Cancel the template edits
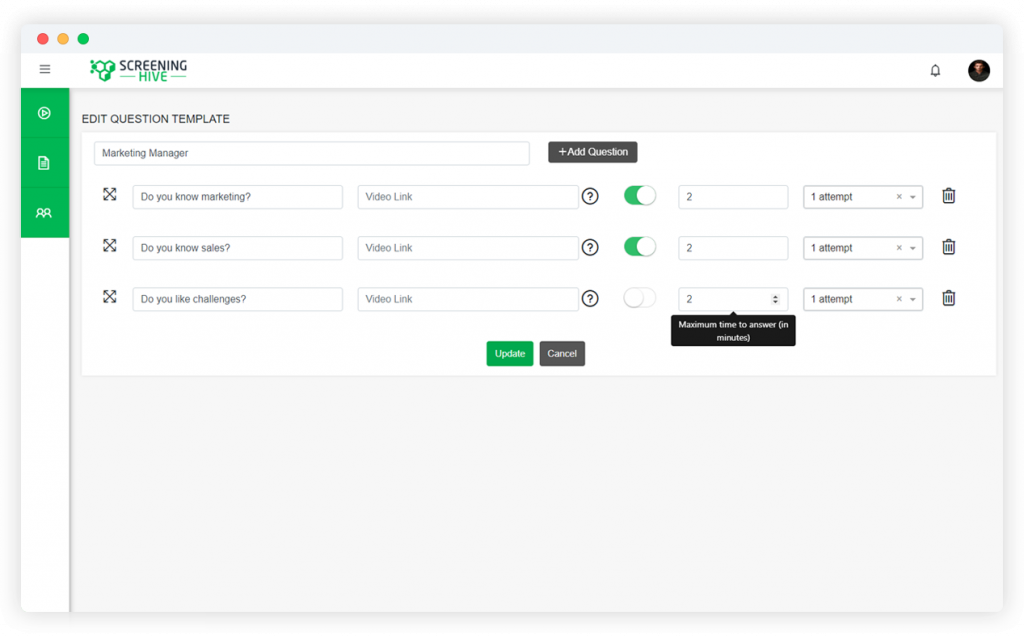The width and height of the screenshot is (1024, 637). point(562,353)
